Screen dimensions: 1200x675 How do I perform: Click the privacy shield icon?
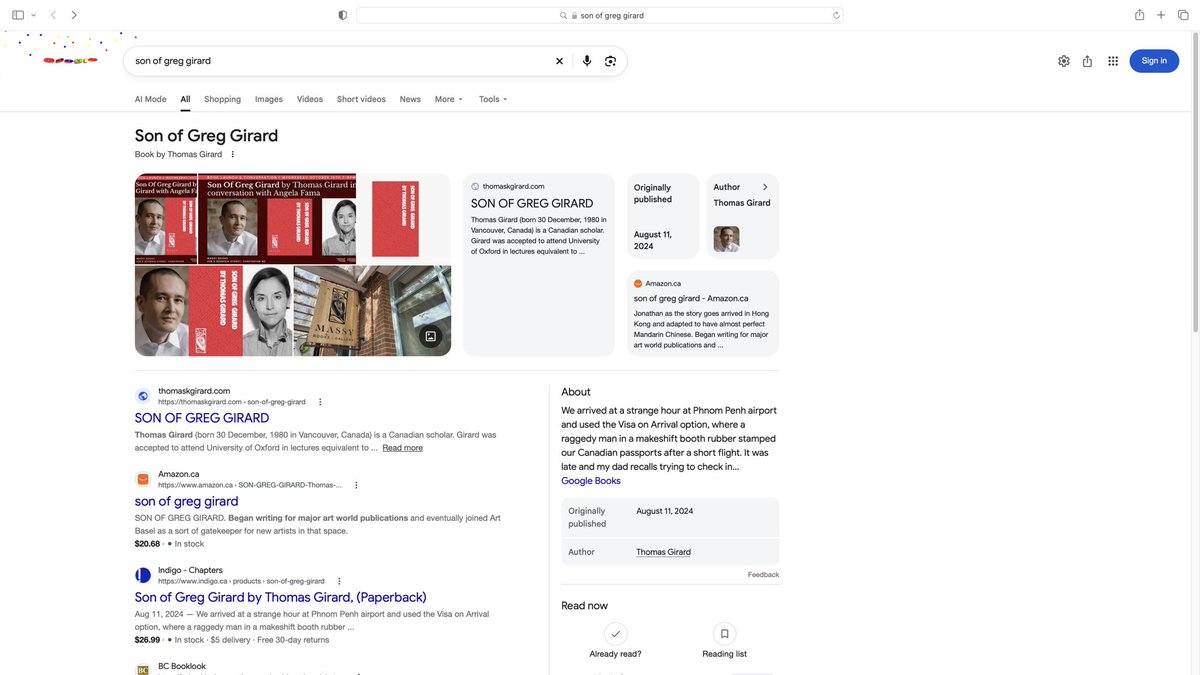click(343, 15)
